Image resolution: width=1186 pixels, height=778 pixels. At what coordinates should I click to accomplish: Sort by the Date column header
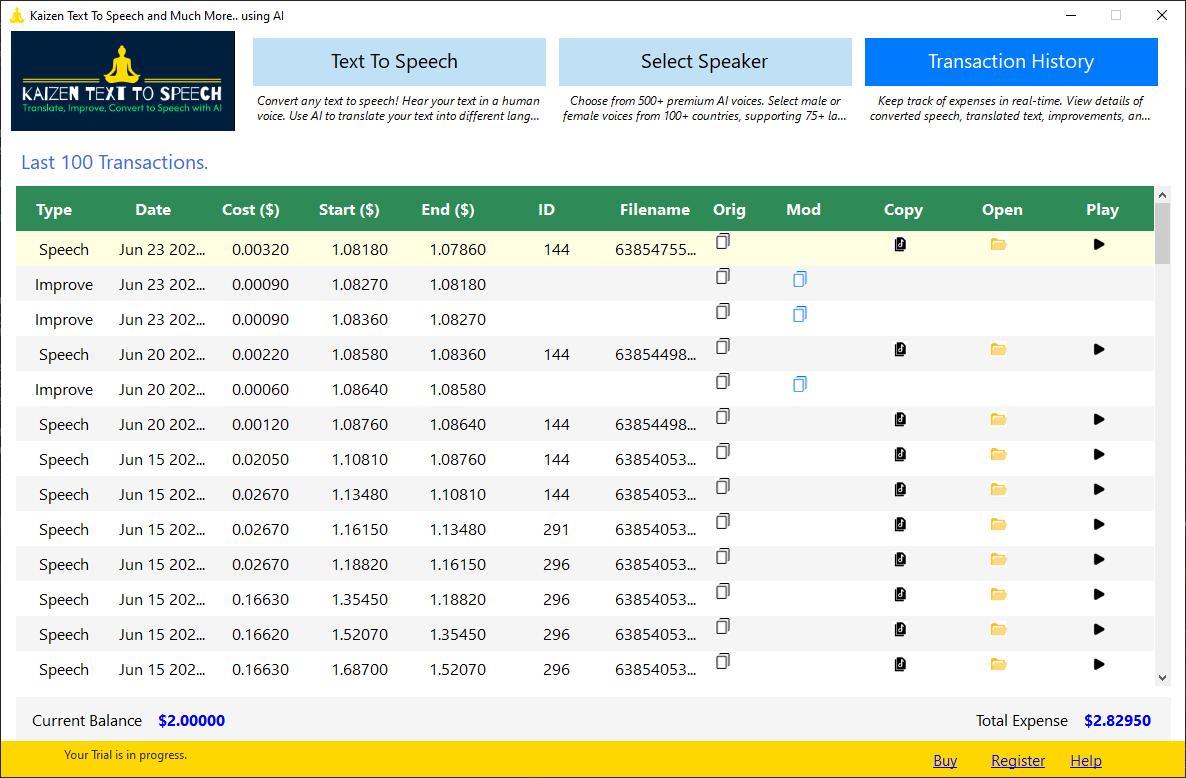pos(153,210)
